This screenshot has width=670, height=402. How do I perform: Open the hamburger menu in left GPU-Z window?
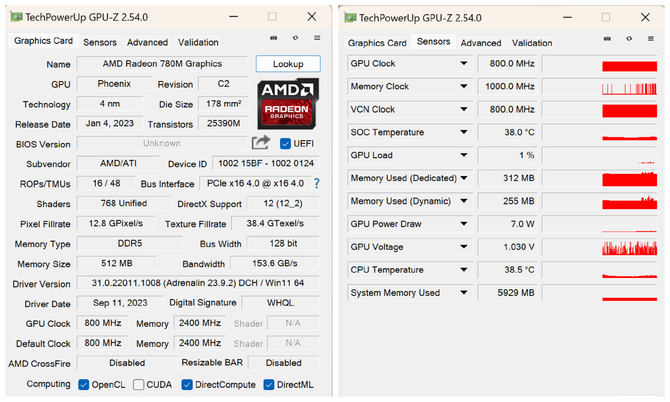(x=317, y=38)
